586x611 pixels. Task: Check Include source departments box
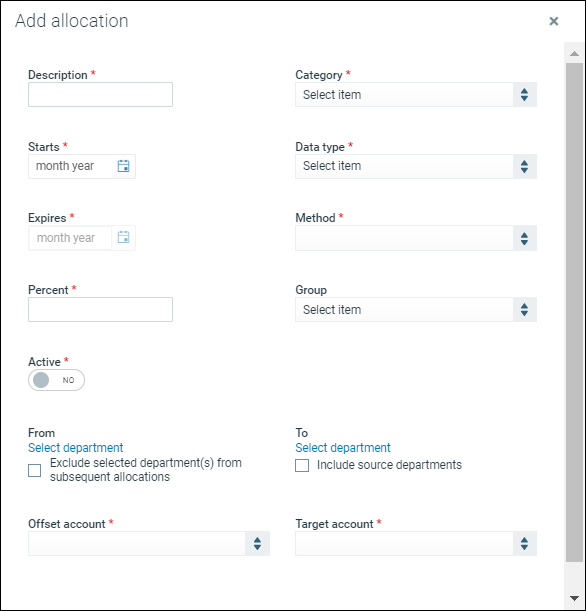(x=302, y=465)
